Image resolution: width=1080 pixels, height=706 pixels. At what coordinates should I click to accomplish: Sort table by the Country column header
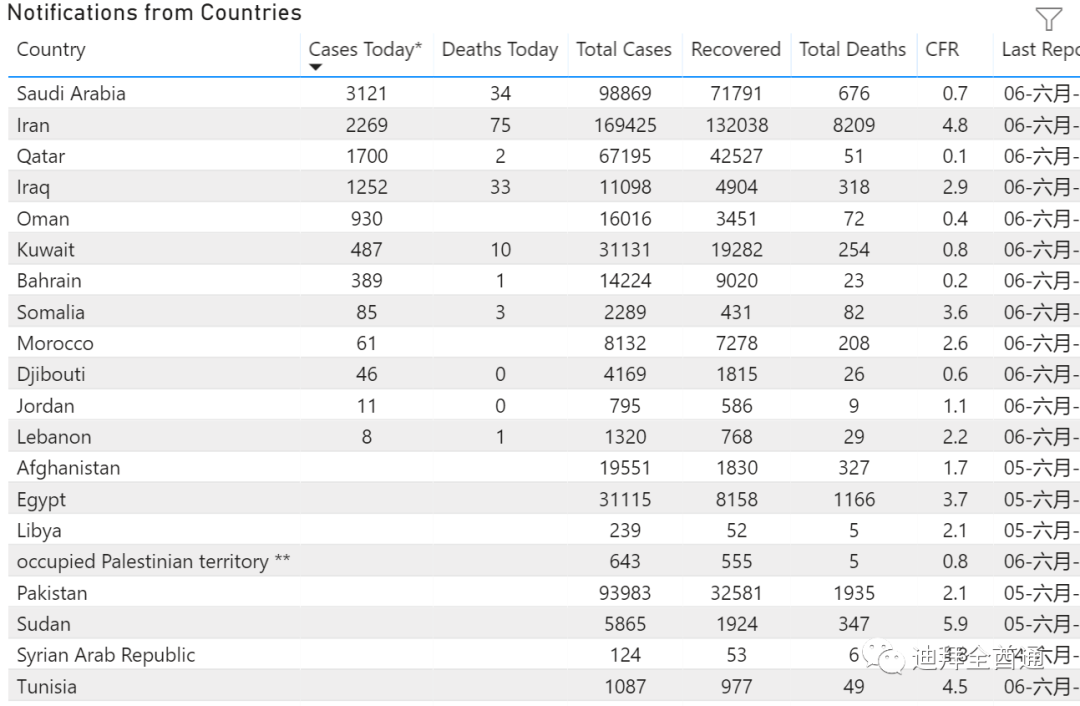coord(51,50)
